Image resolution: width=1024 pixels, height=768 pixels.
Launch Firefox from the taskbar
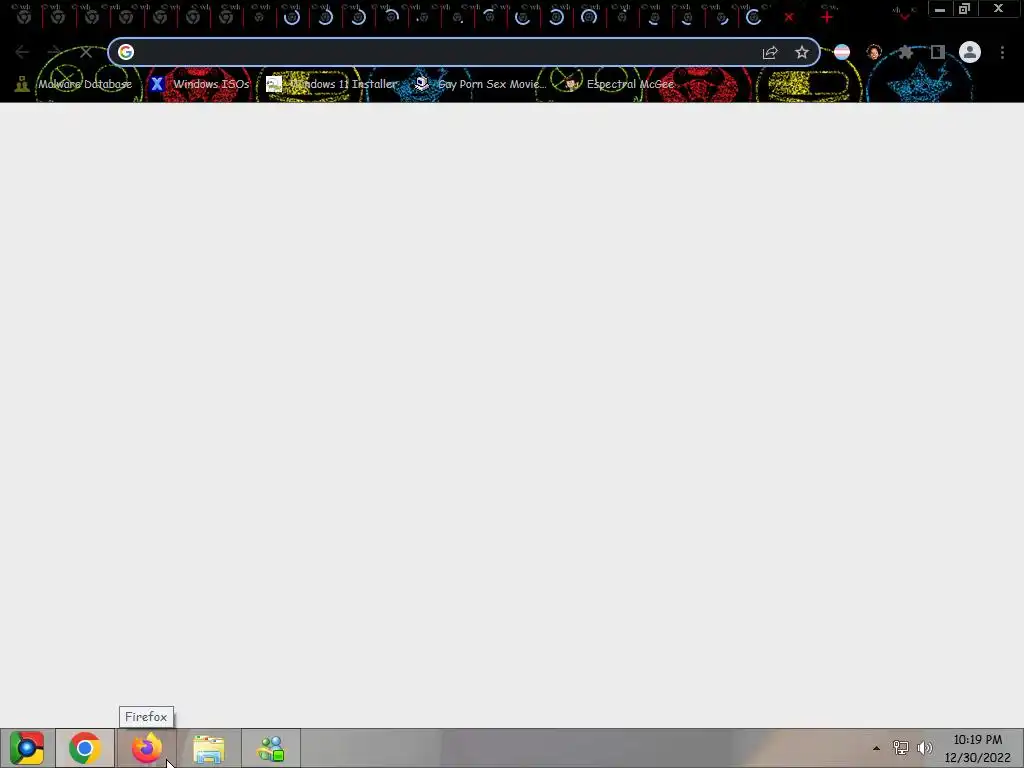tap(146, 748)
